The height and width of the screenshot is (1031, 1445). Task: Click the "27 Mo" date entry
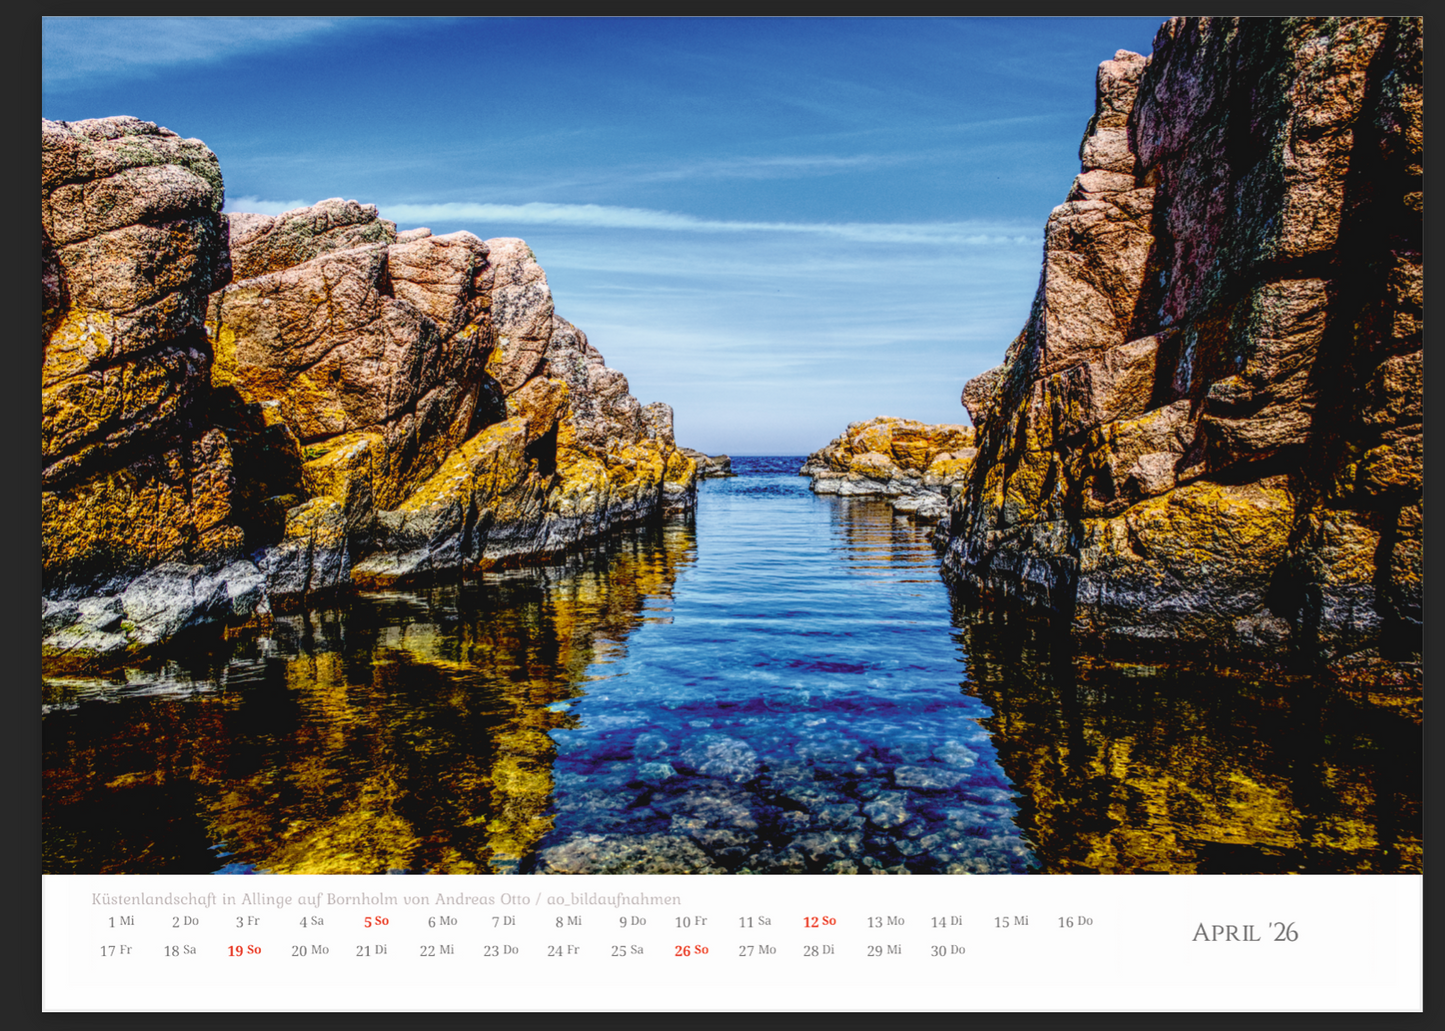click(757, 951)
